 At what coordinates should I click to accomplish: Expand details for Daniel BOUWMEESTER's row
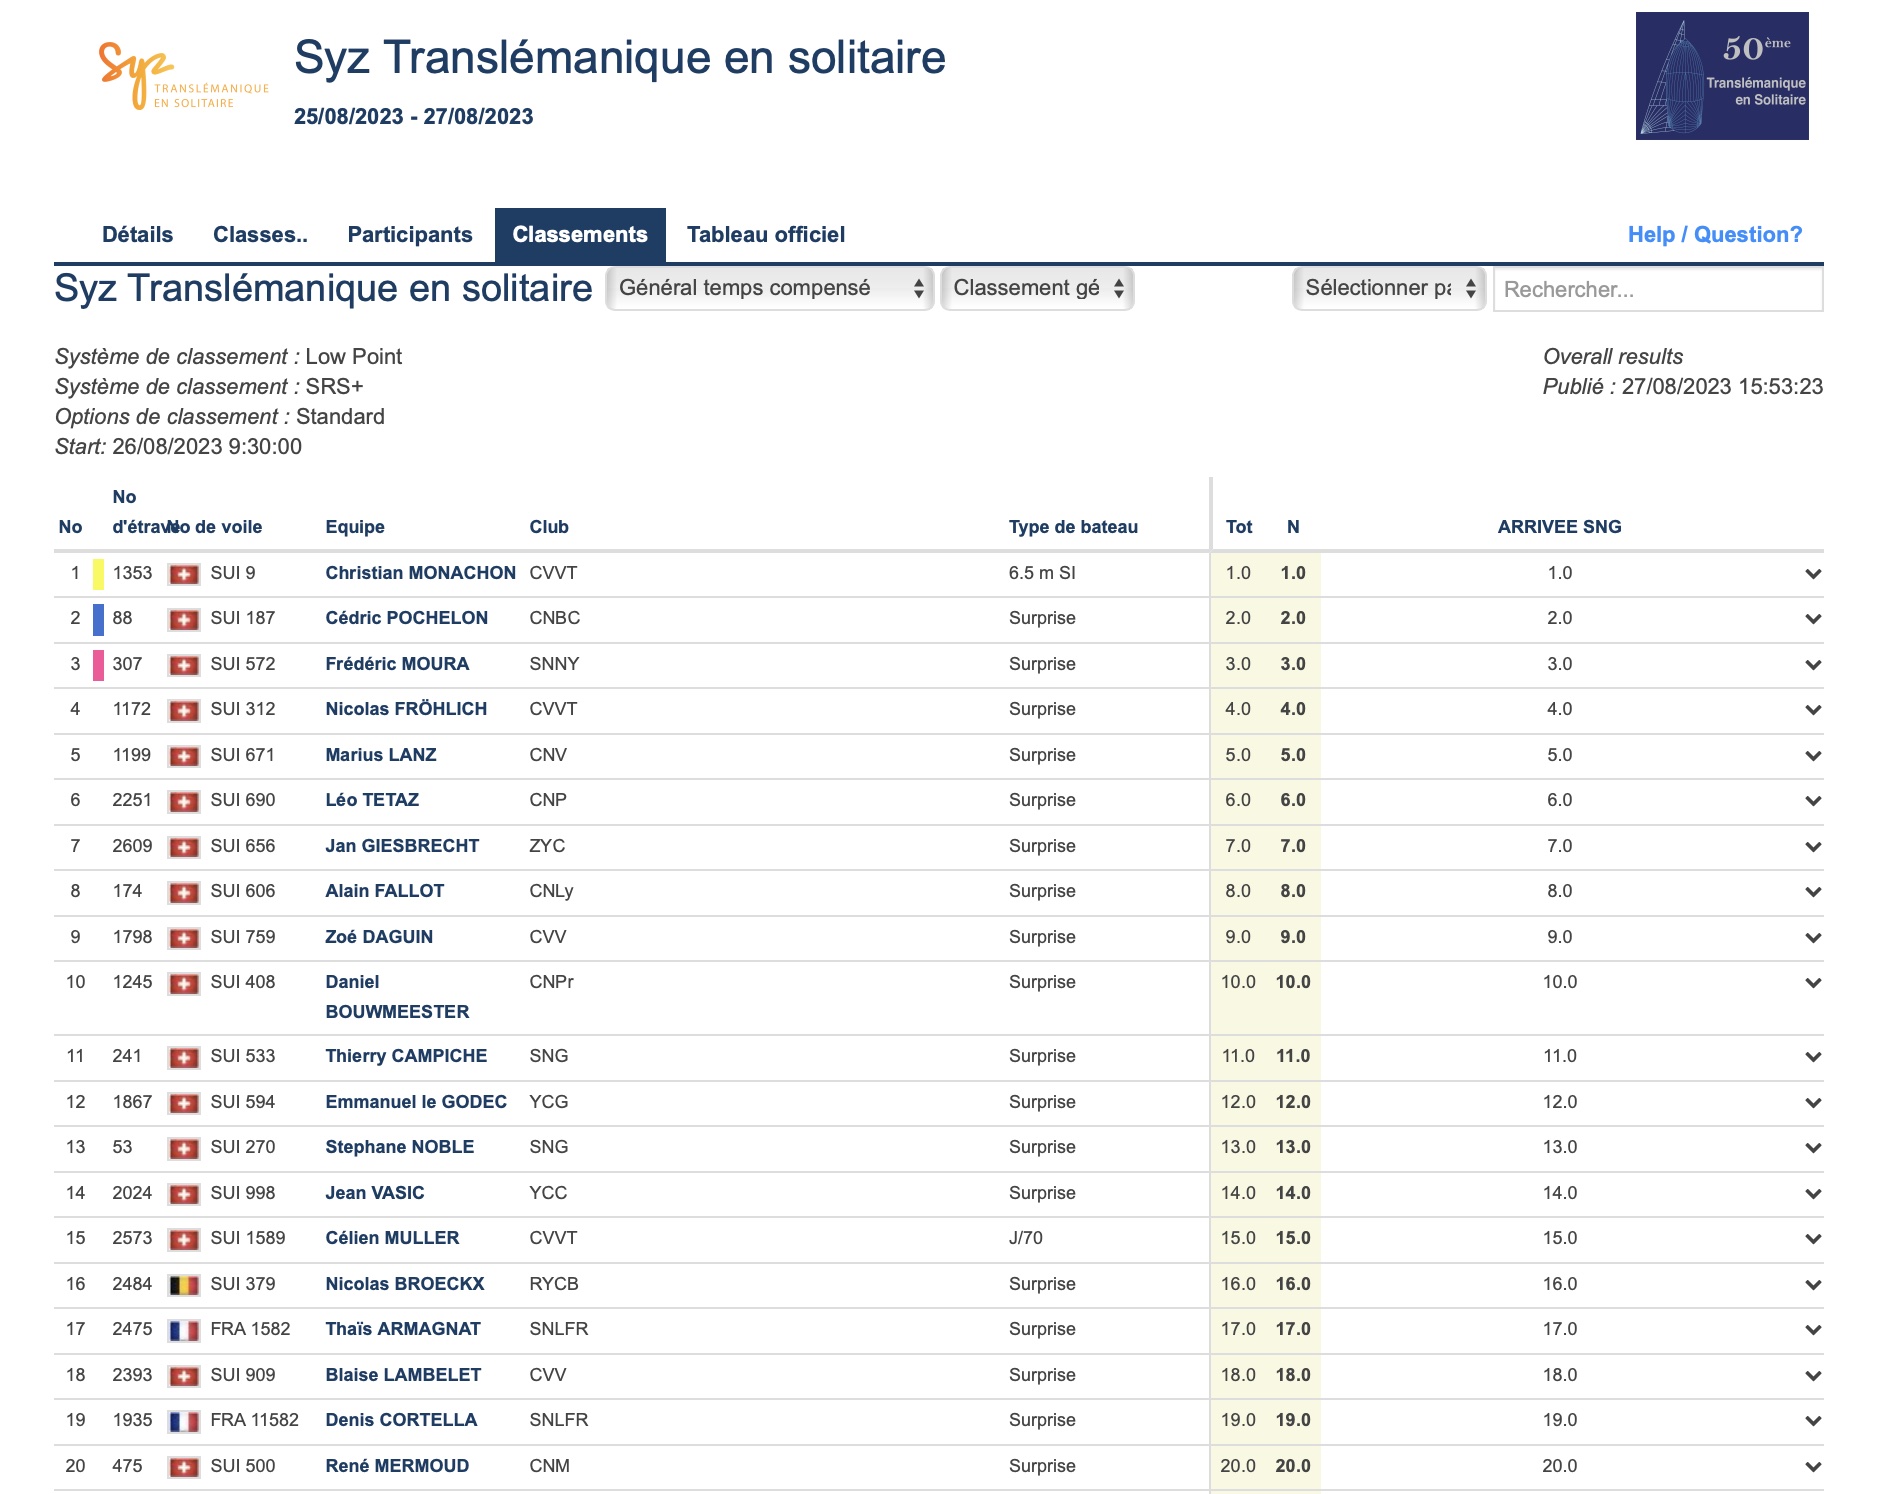pyautogui.click(x=1812, y=983)
